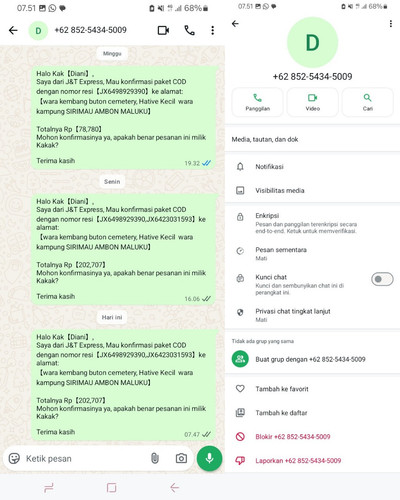Viewport: 400px width, 500px height.
Task: Open the camera from message bar
Action: pos(181,459)
